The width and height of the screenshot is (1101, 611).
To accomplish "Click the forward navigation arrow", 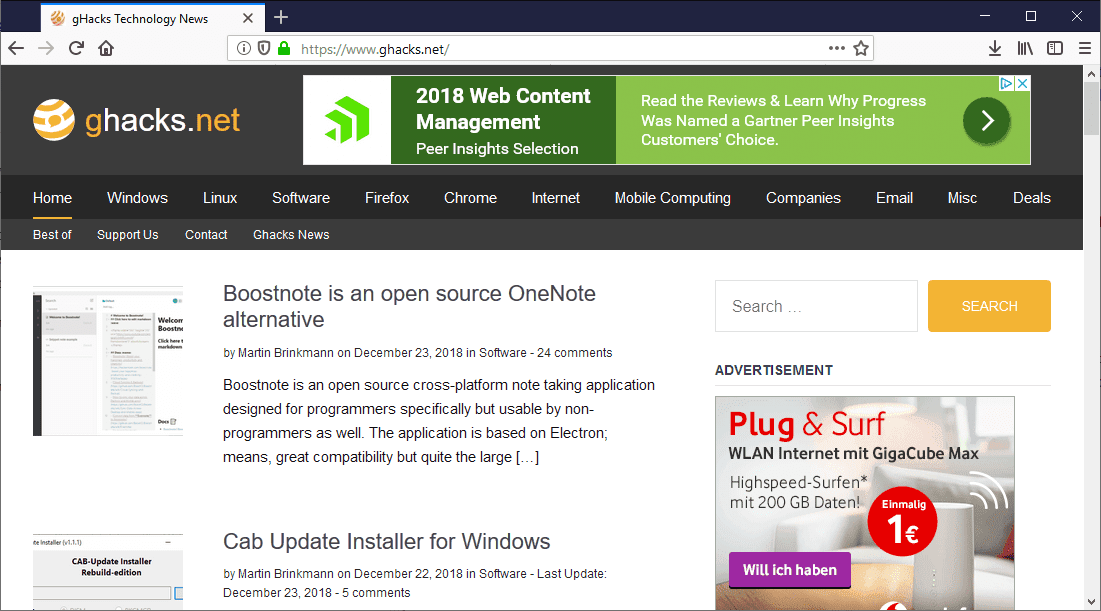I will (x=46, y=48).
